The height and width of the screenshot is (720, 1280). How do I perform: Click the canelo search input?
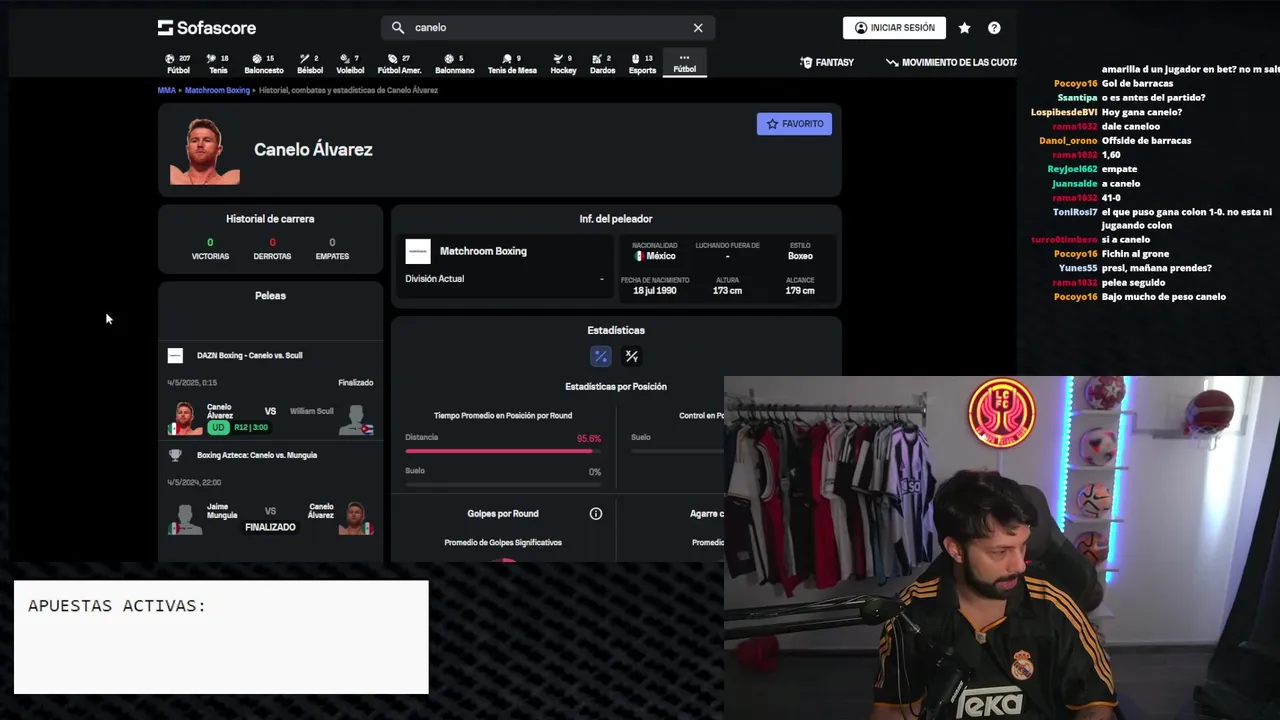(x=548, y=28)
